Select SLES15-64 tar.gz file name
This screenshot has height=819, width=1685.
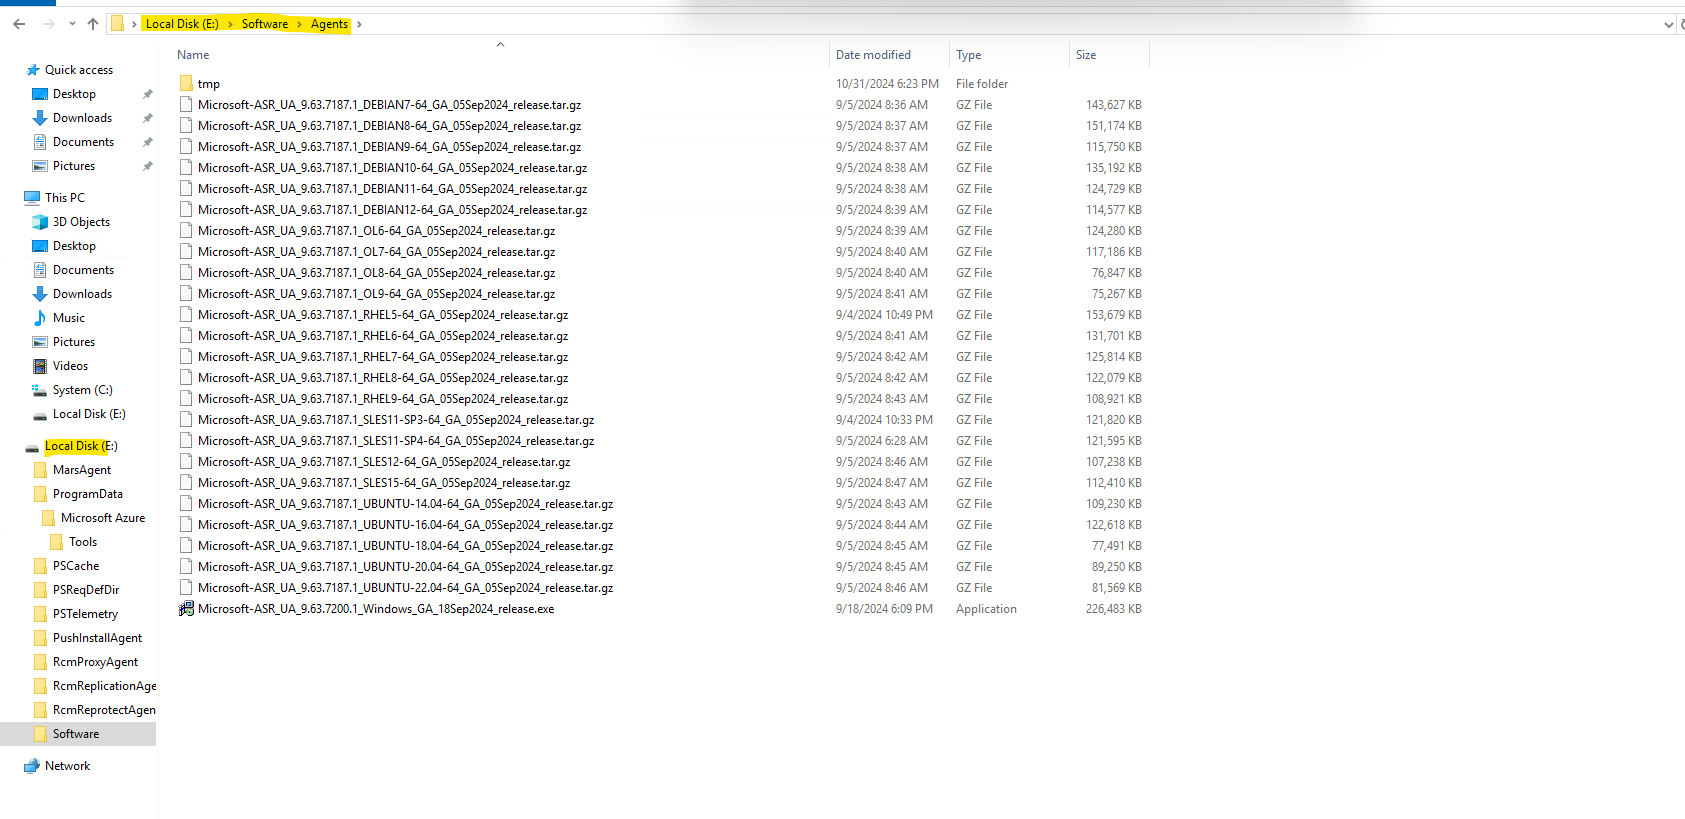(x=384, y=483)
